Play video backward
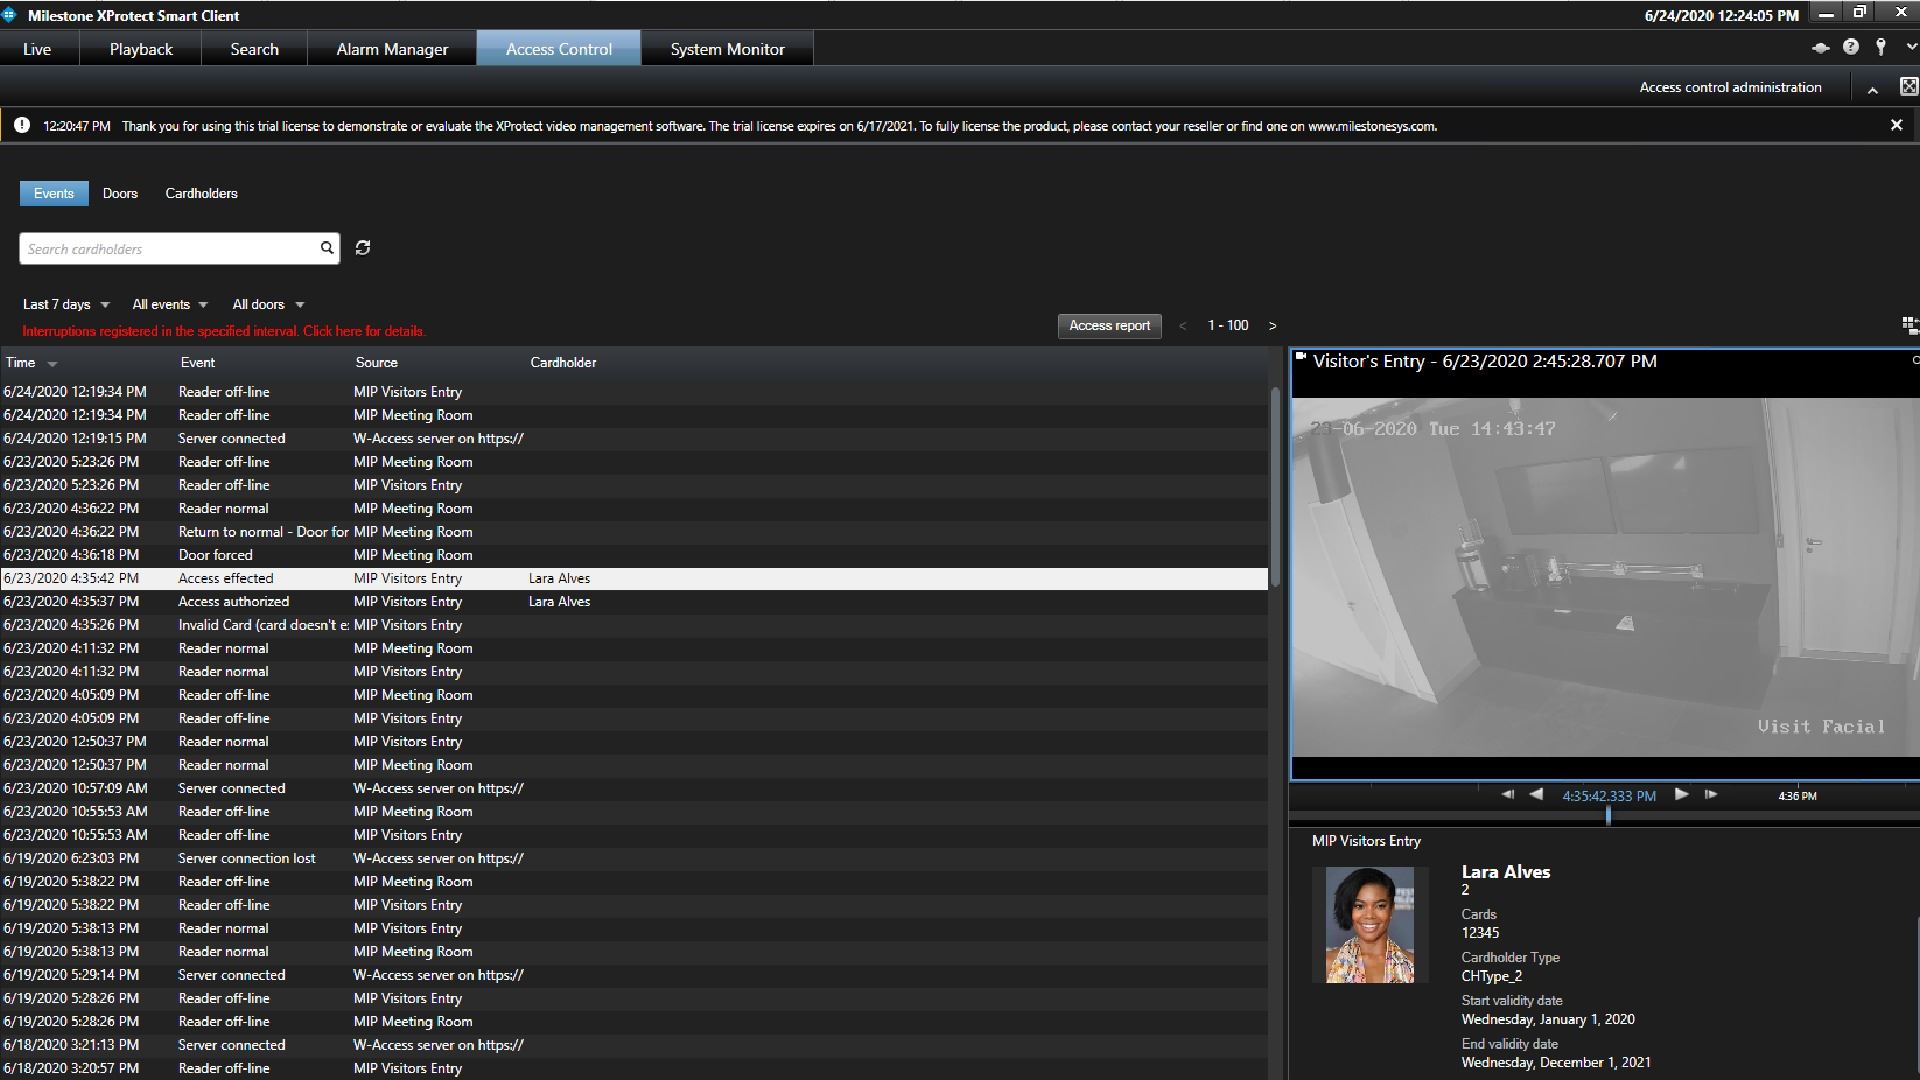This screenshot has width=1920, height=1080. (1537, 794)
